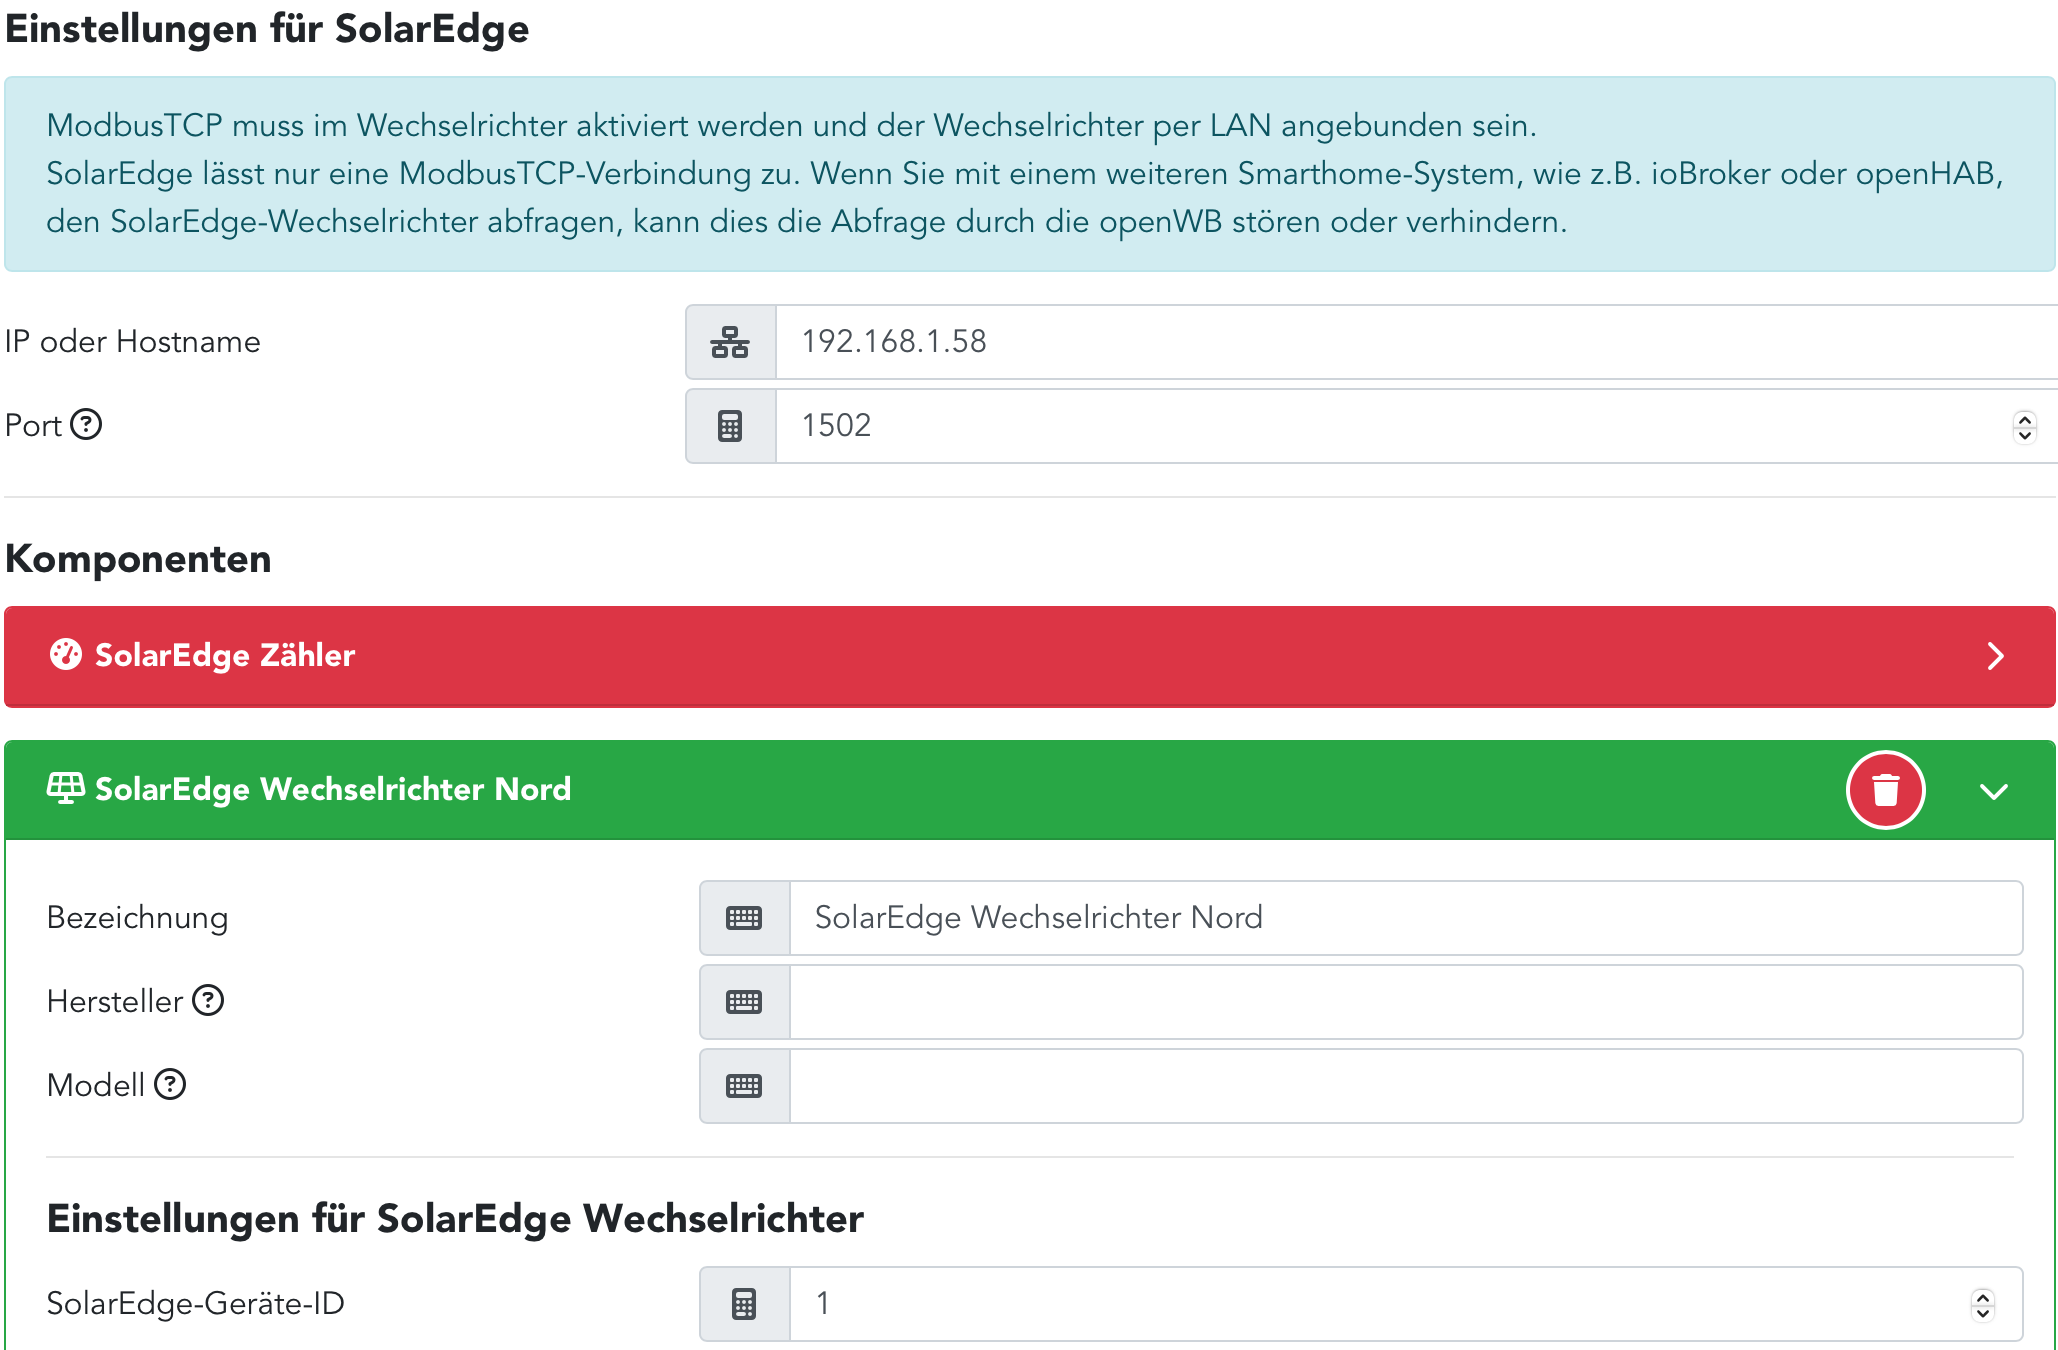Click the Hersteller help question mark icon
2058x1350 pixels.
208,1000
